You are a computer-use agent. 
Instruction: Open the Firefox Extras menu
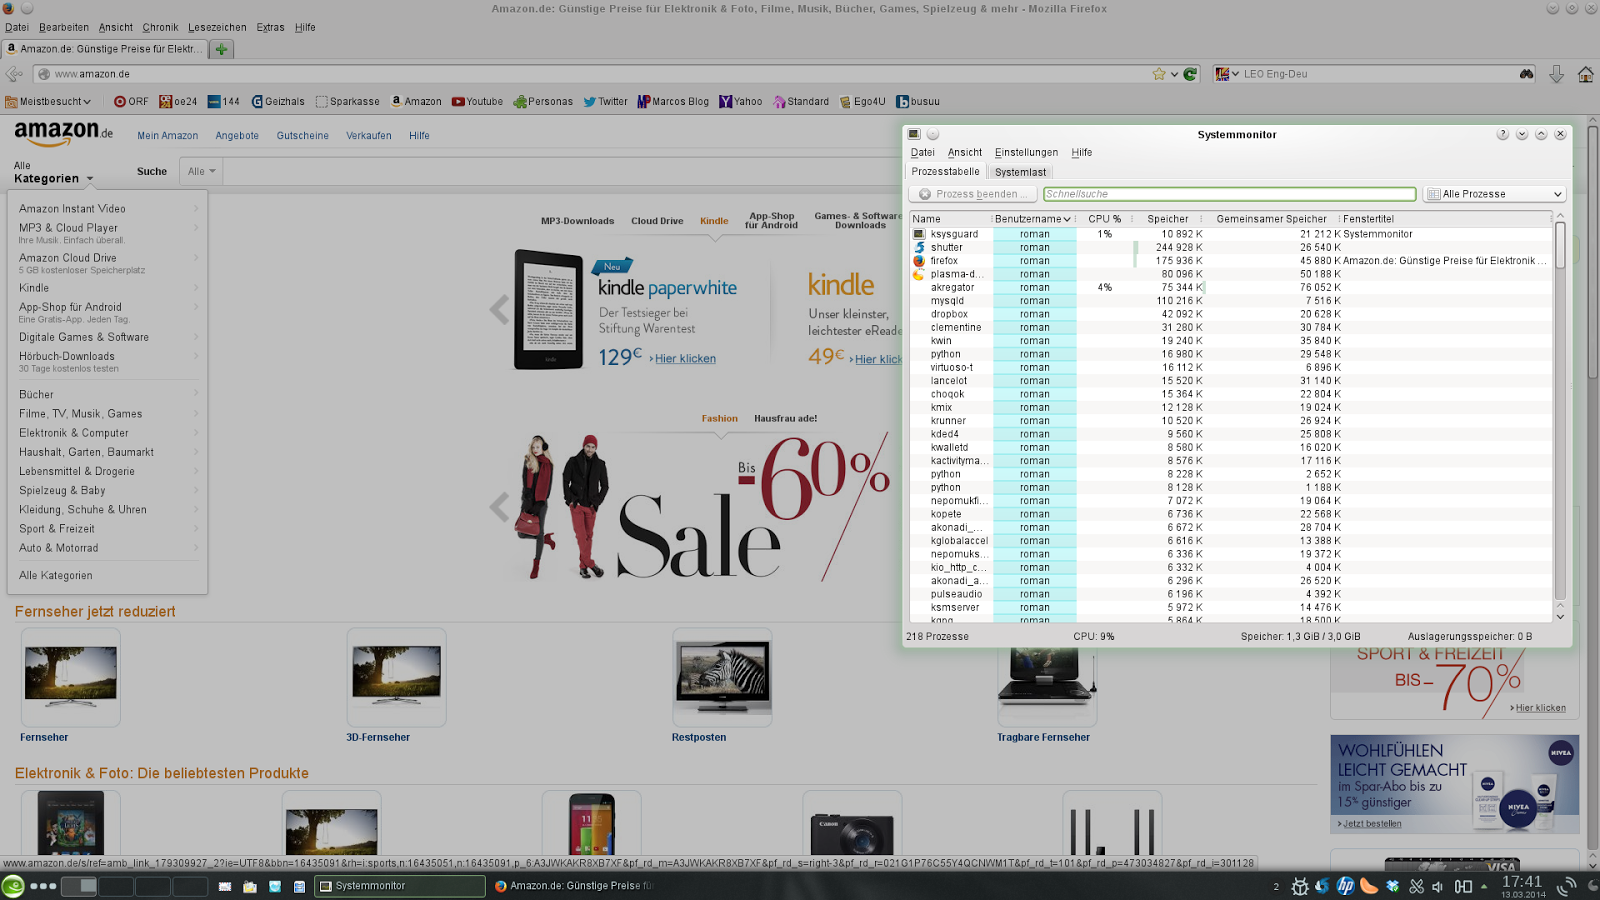[270, 27]
